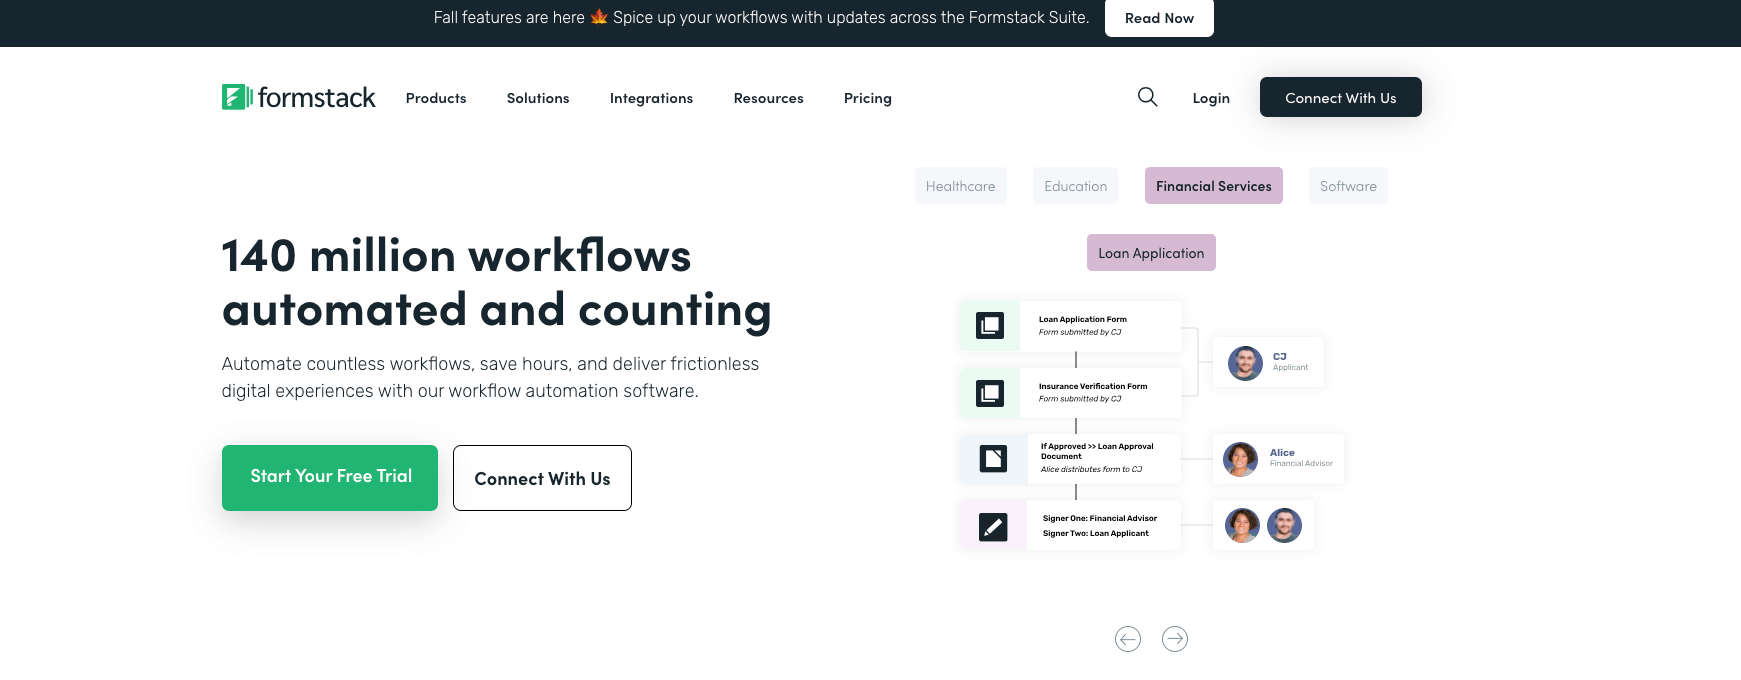This screenshot has height=680, width=1741.
Task: Click Start Your Free Trial button
Action: coord(330,477)
